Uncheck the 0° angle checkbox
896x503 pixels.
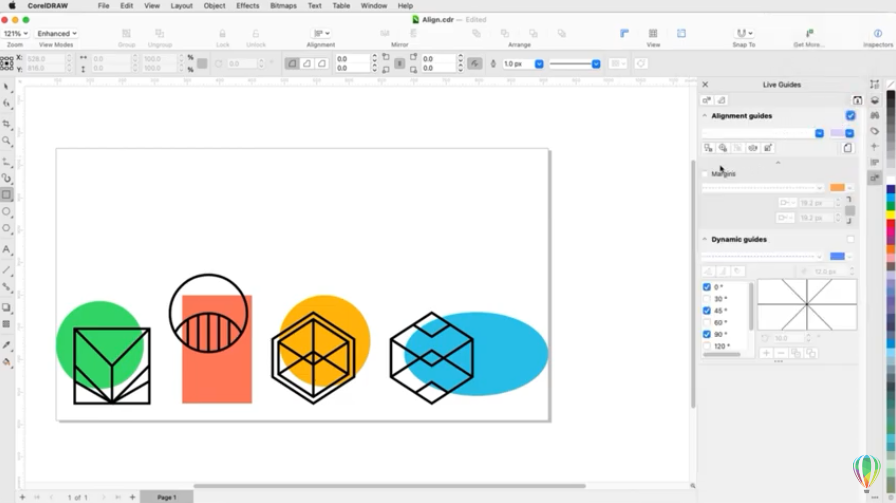[707, 287]
